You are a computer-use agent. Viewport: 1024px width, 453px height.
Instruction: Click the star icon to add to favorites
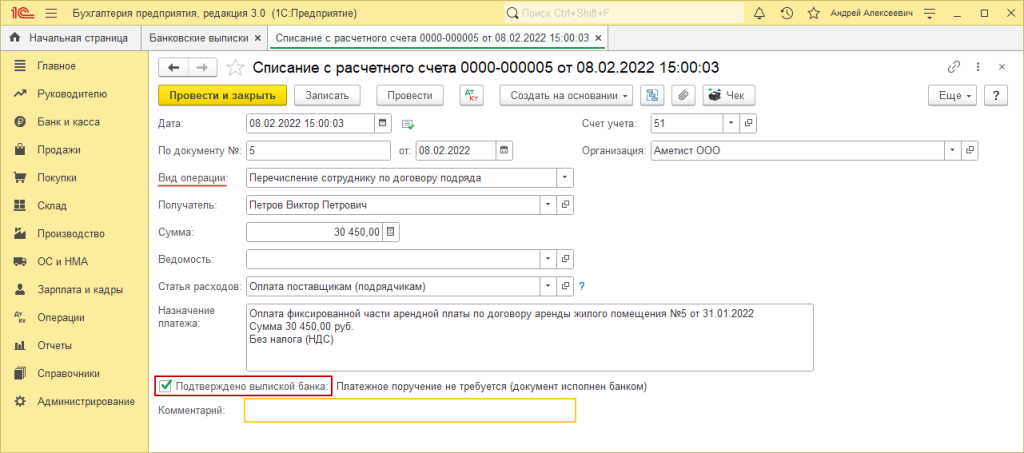(235, 67)
